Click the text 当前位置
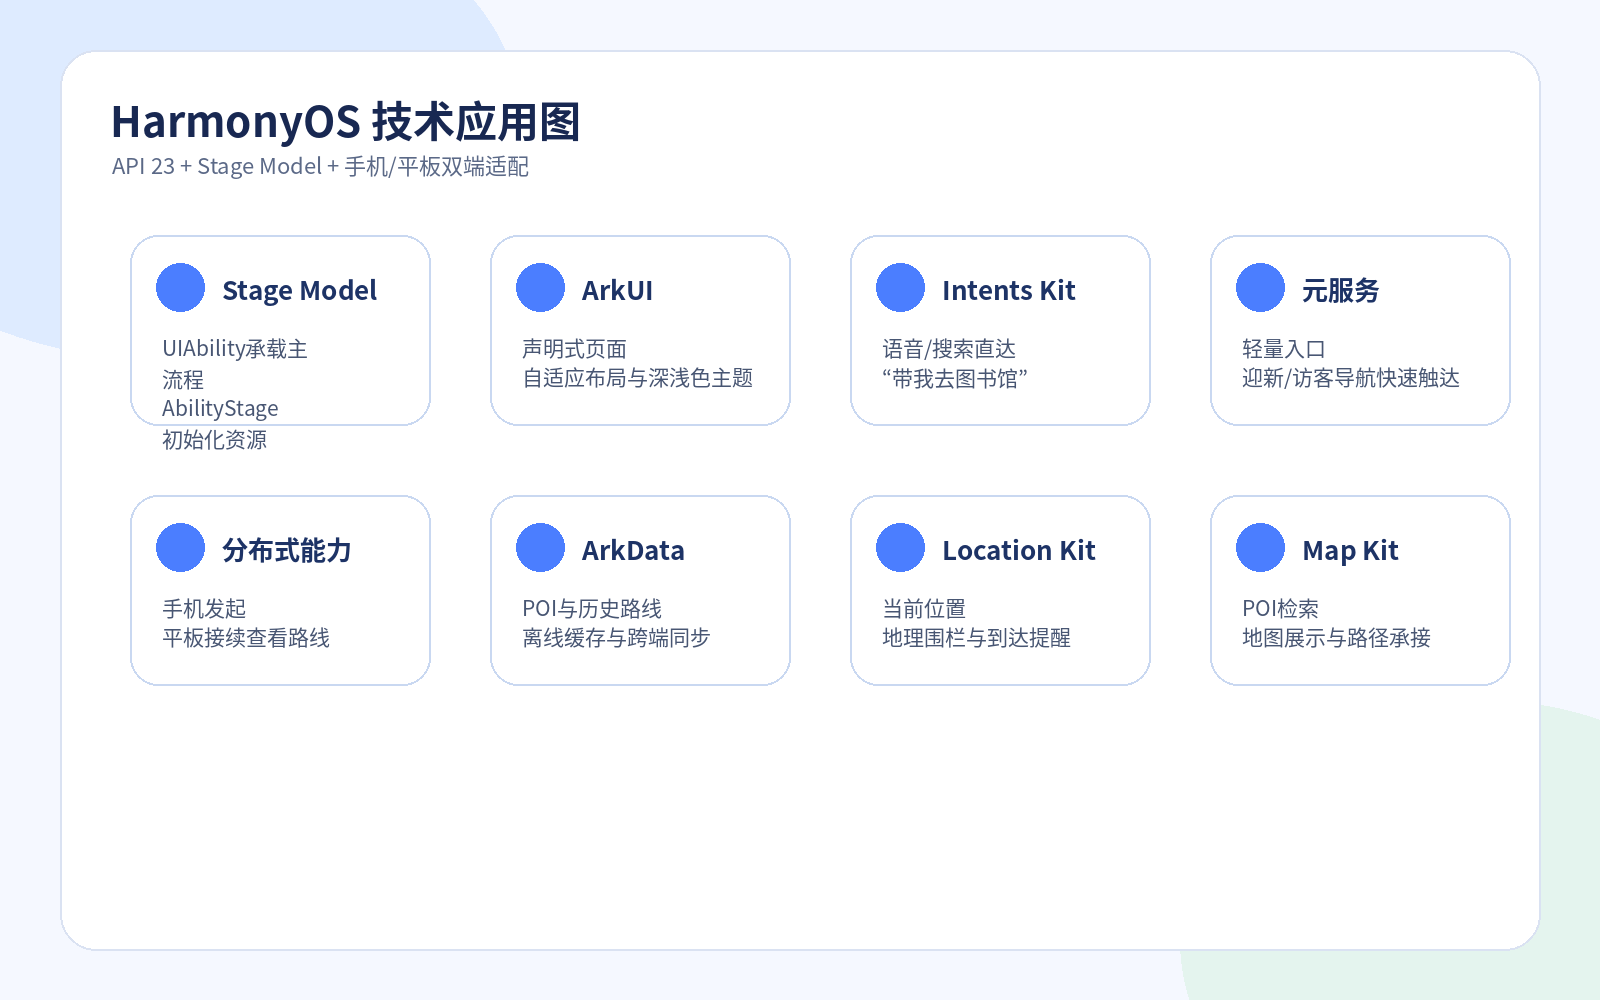Viewport: 1600px width, 1000px height. tap(924, 609)
